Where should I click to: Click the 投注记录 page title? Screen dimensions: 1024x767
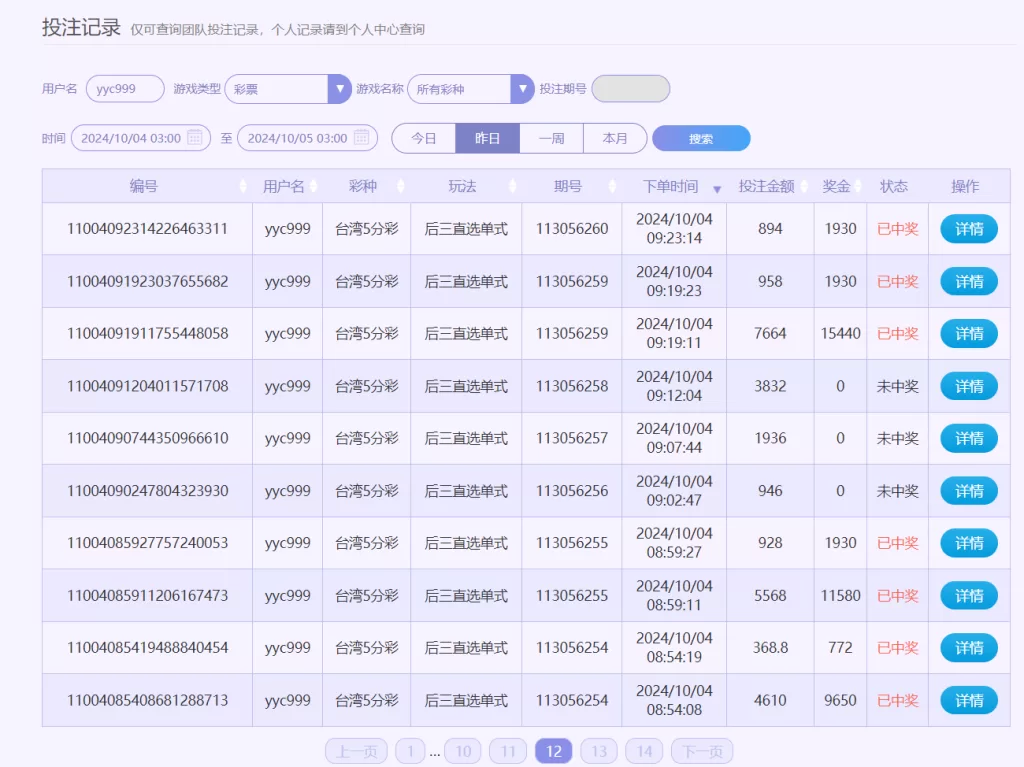[x=82, y=27]
